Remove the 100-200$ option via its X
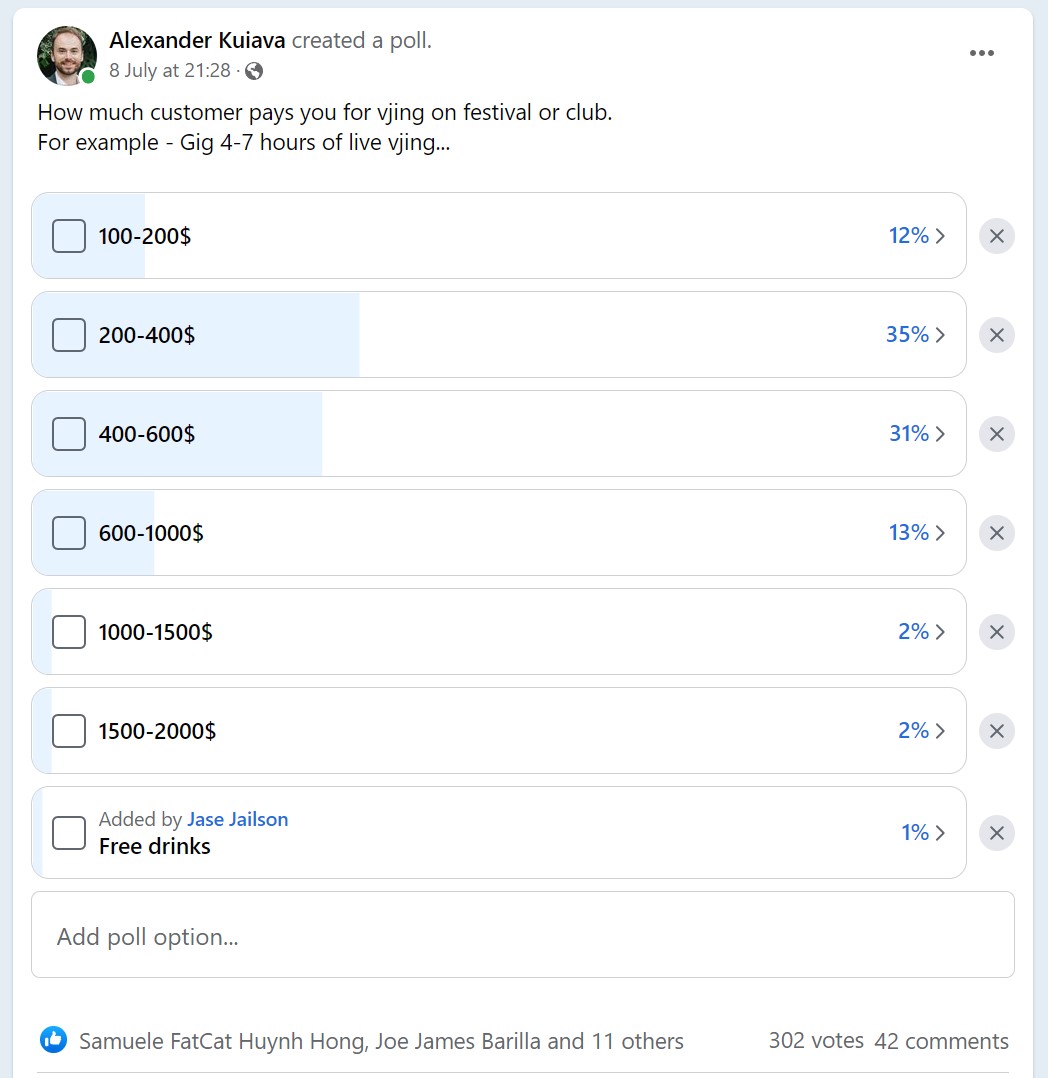This screenshot has width=1048, height=1078. 996,236
